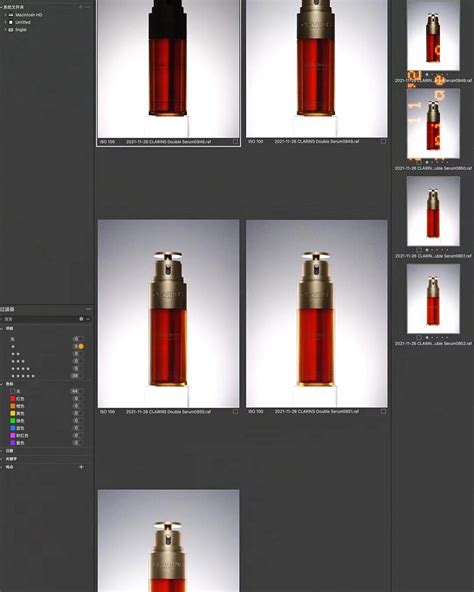Select the Serum0851 thumbnail in the browser
474x592 pixels.
pyautogui.click(x=433, y=211)
